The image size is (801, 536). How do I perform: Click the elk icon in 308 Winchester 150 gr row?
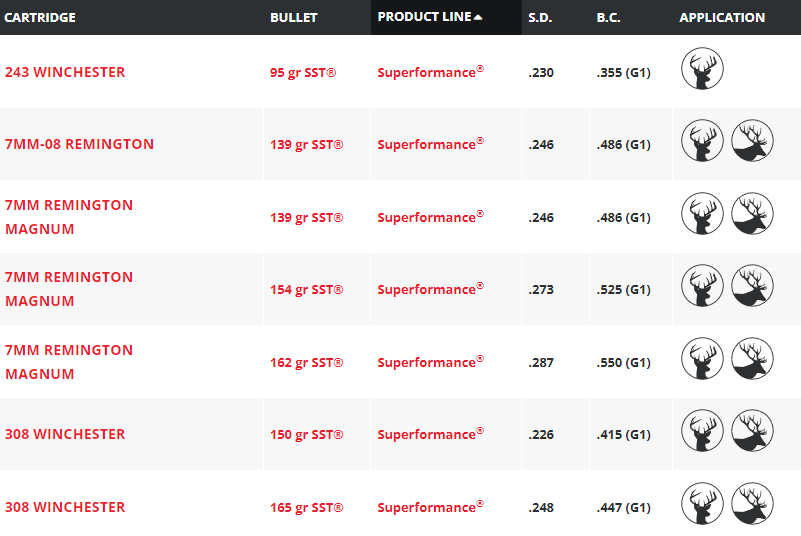click(x=752, y=430)
